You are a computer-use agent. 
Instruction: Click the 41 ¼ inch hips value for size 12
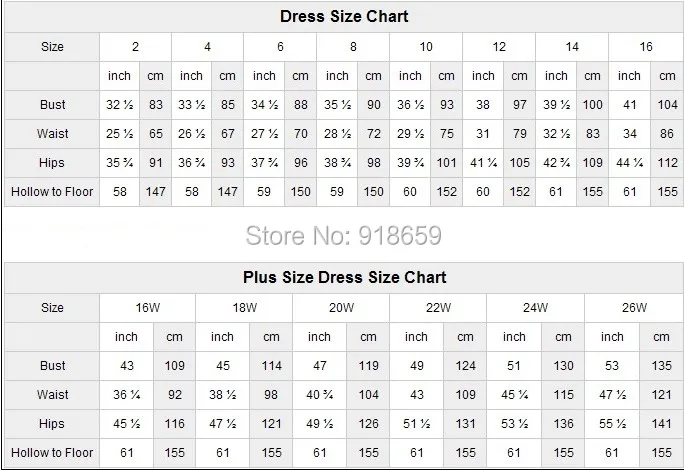483,162
